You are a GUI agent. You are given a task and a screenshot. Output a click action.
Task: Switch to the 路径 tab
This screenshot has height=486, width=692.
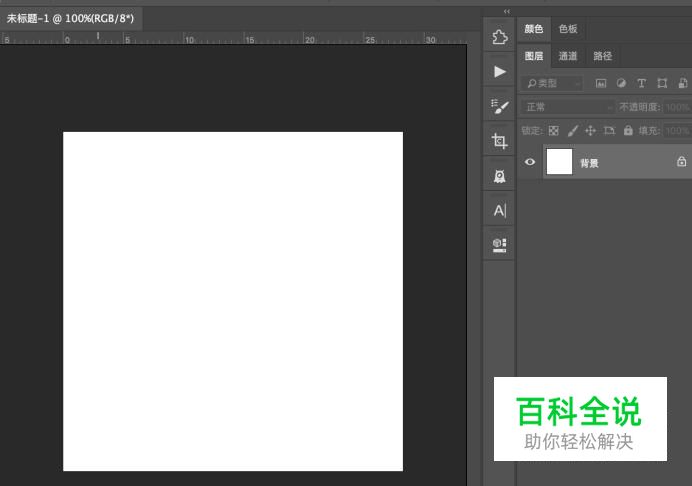(x=602, y=56)
